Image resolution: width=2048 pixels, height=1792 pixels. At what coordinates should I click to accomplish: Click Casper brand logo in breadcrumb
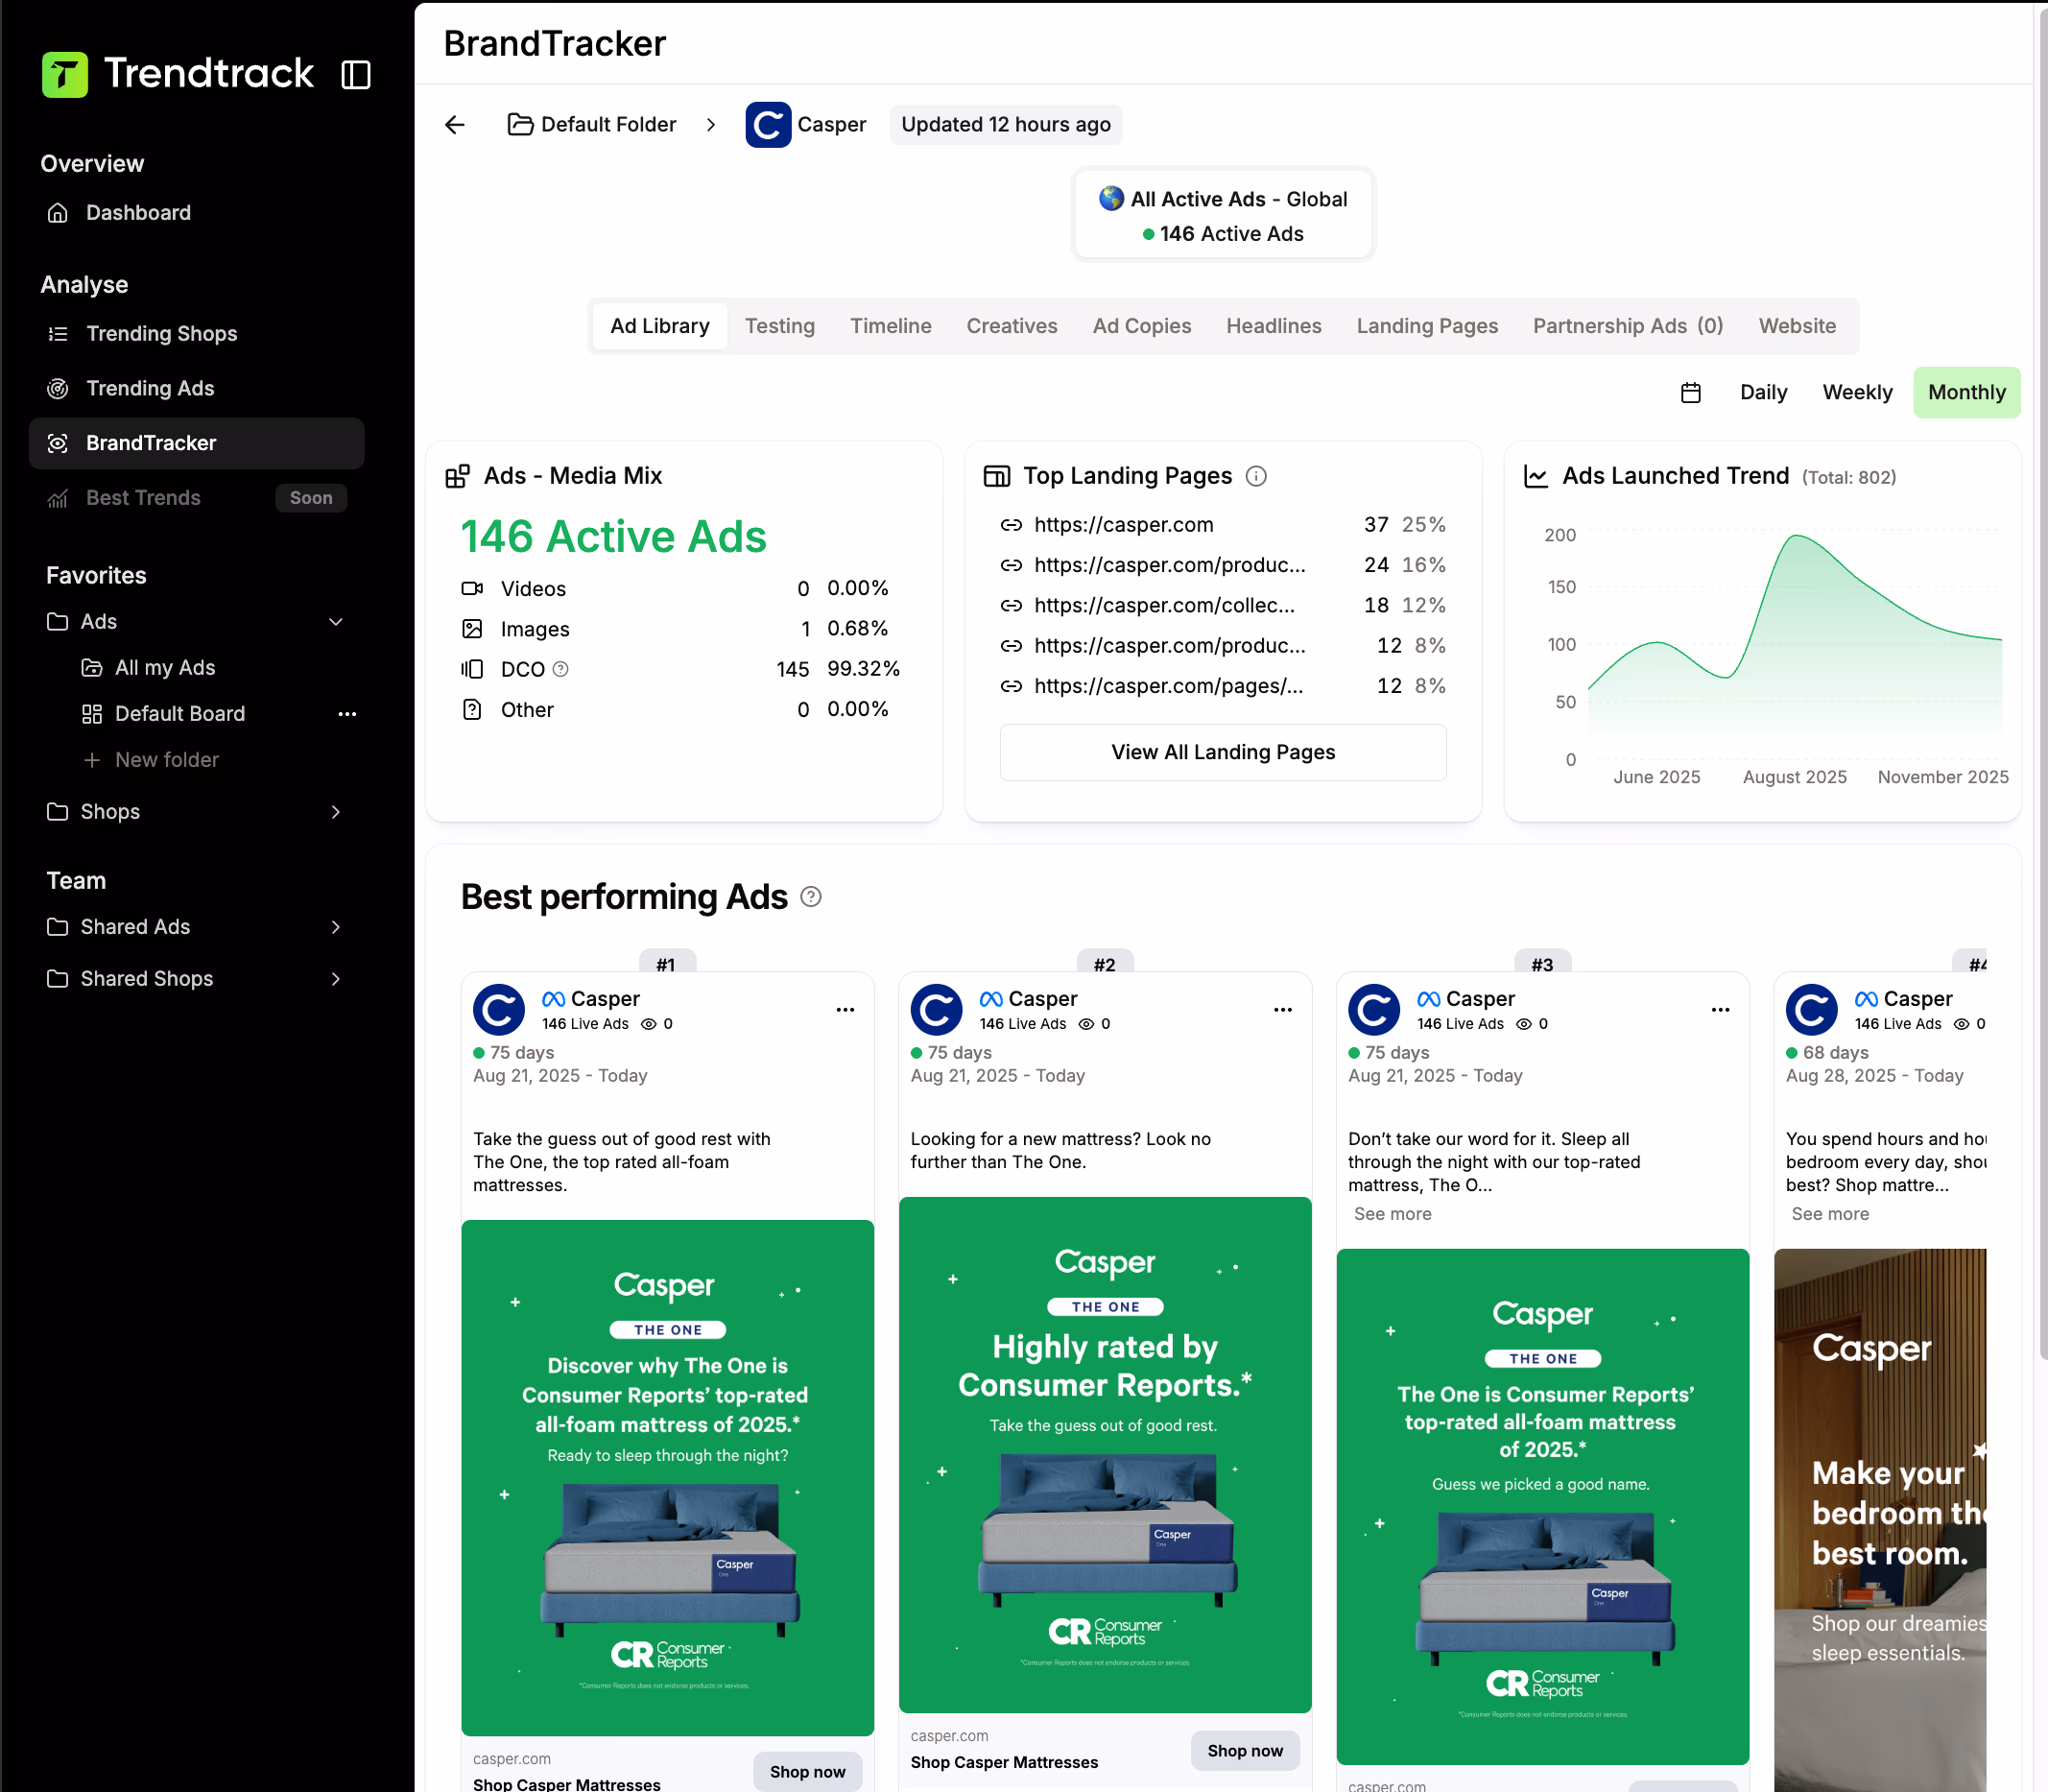point(768,125)
